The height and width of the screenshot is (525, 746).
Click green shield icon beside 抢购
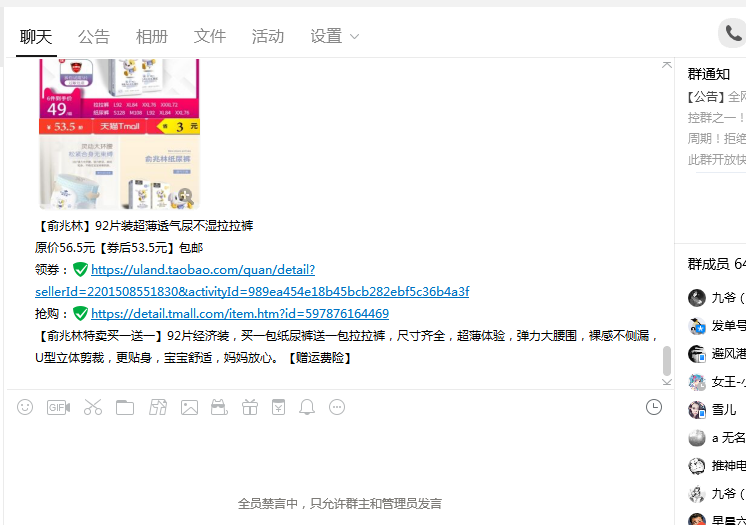point(80,313)
